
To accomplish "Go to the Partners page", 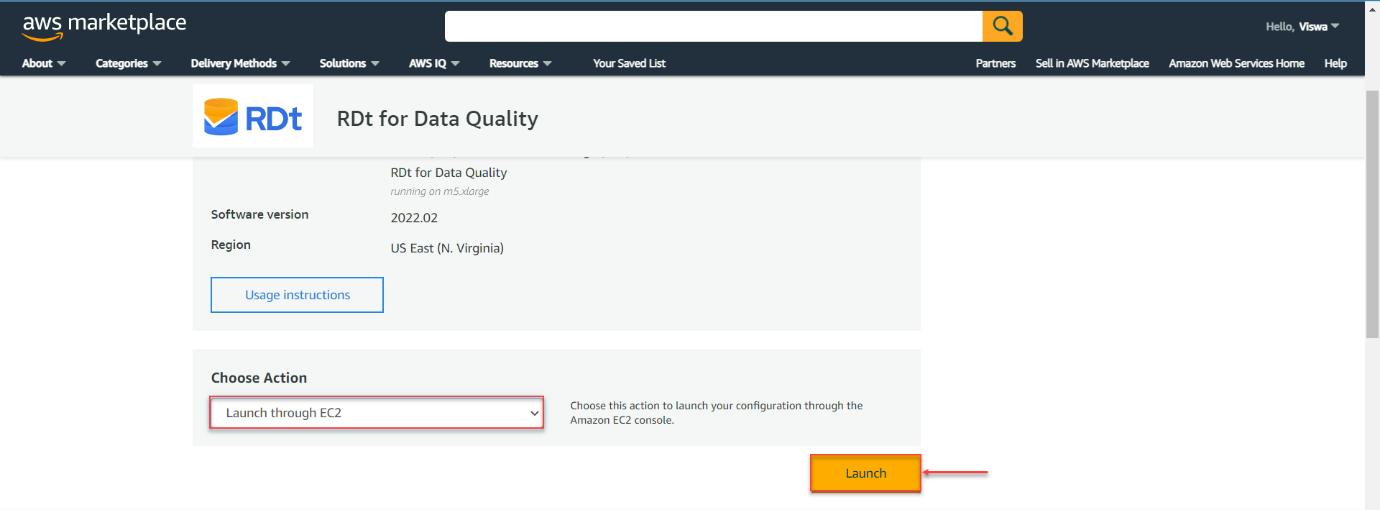I will [x=995, y=63].
